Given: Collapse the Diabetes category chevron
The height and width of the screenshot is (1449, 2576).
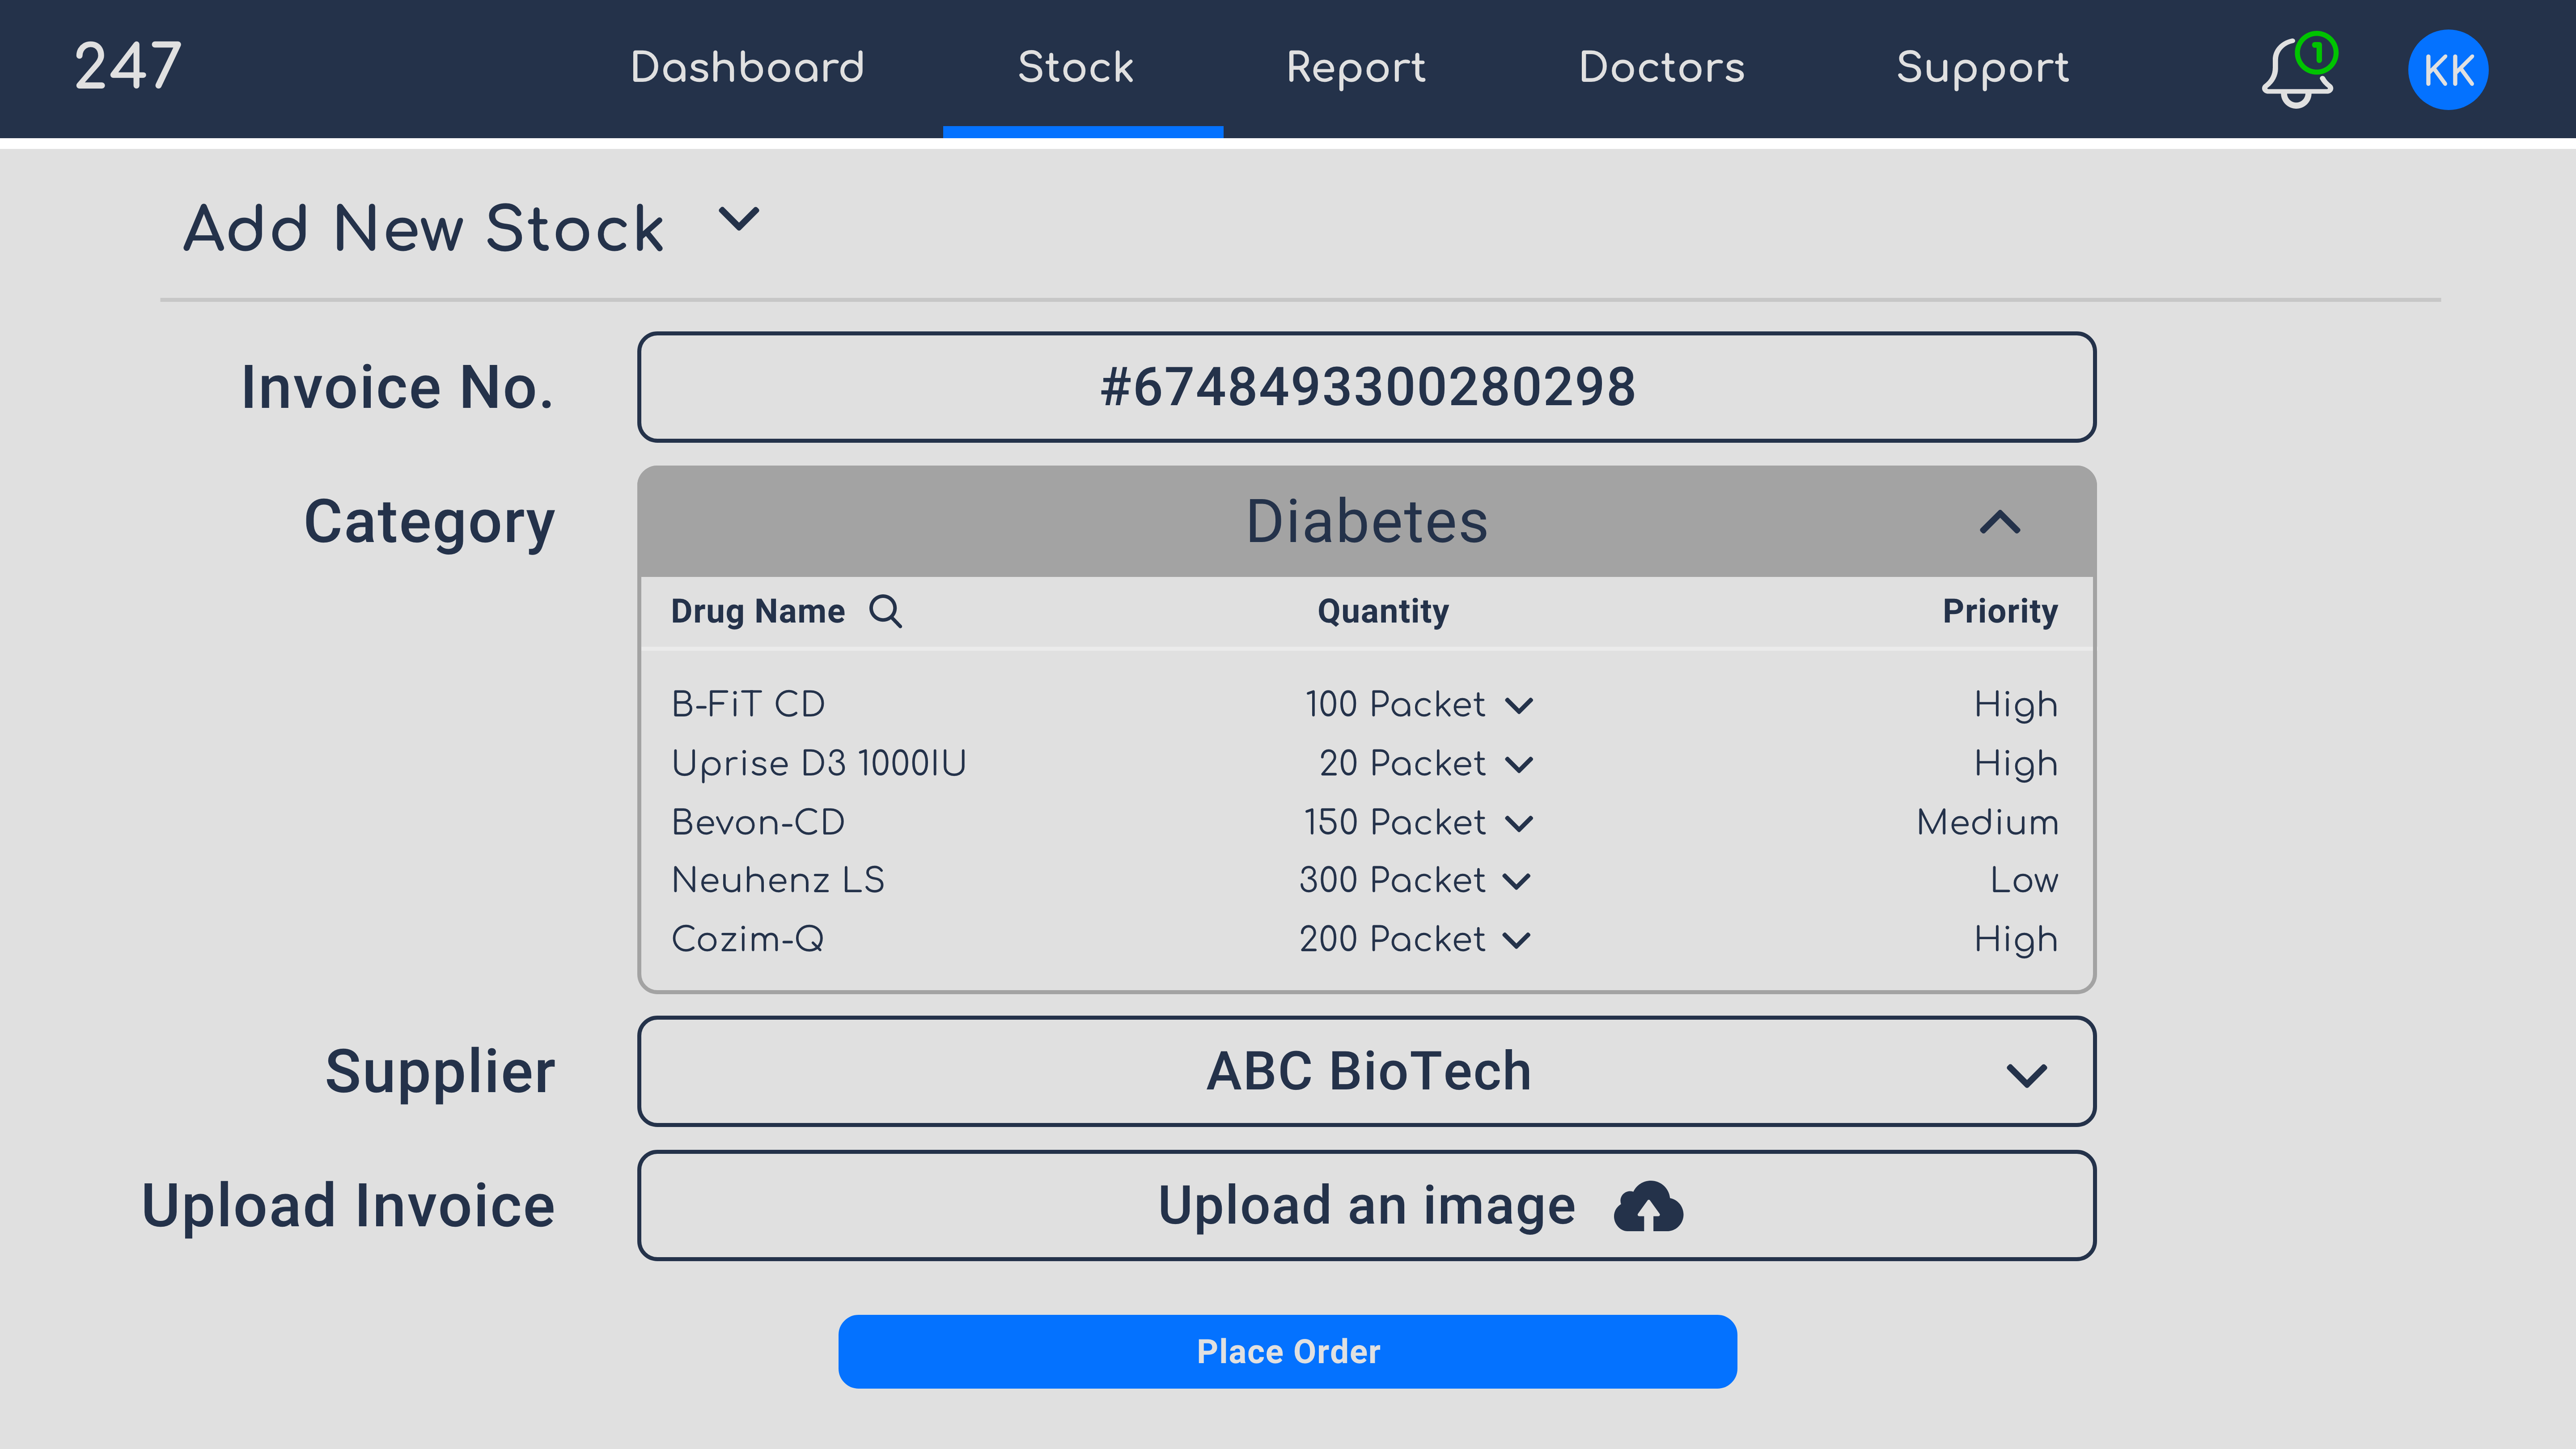Looking at the screenshot, I should (2000, 522).
